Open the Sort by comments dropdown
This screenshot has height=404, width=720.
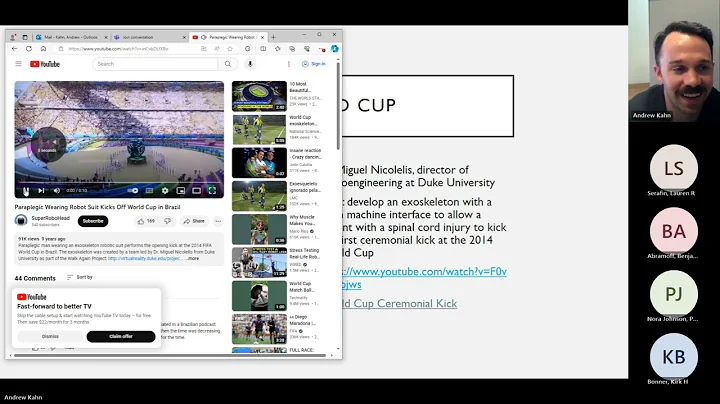79,277
